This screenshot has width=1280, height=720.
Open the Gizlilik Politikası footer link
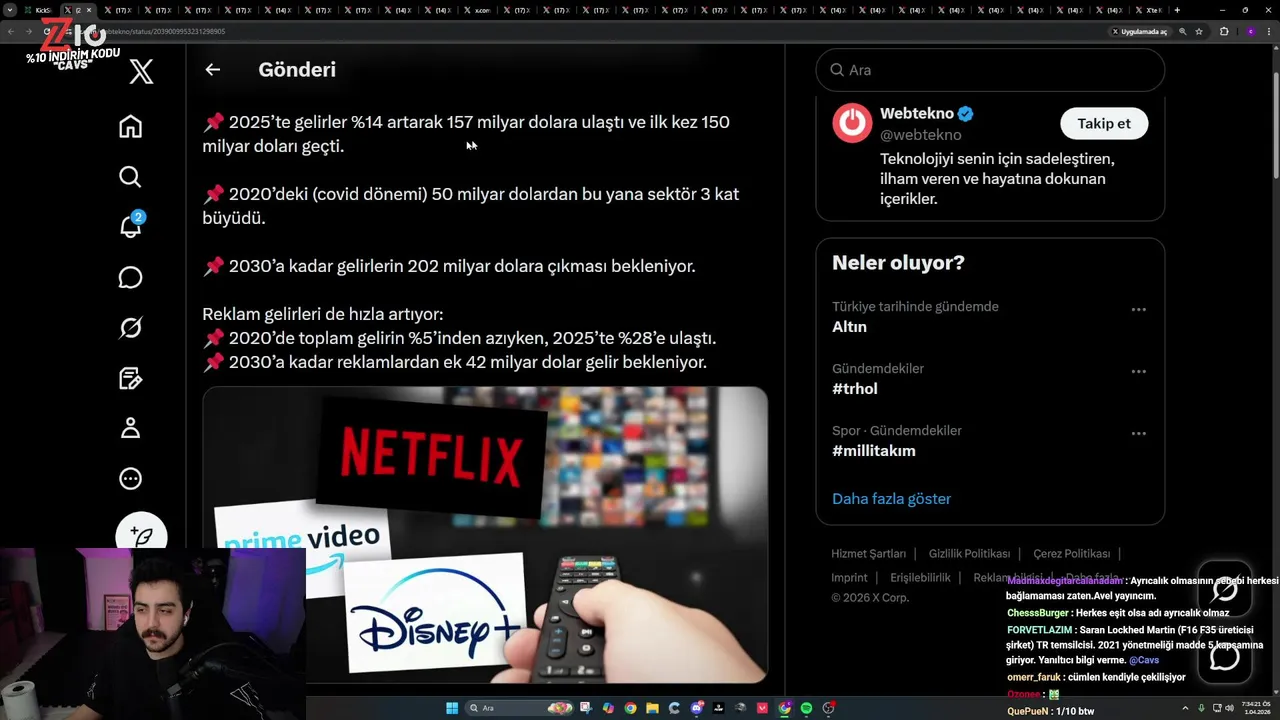(969, 553)
